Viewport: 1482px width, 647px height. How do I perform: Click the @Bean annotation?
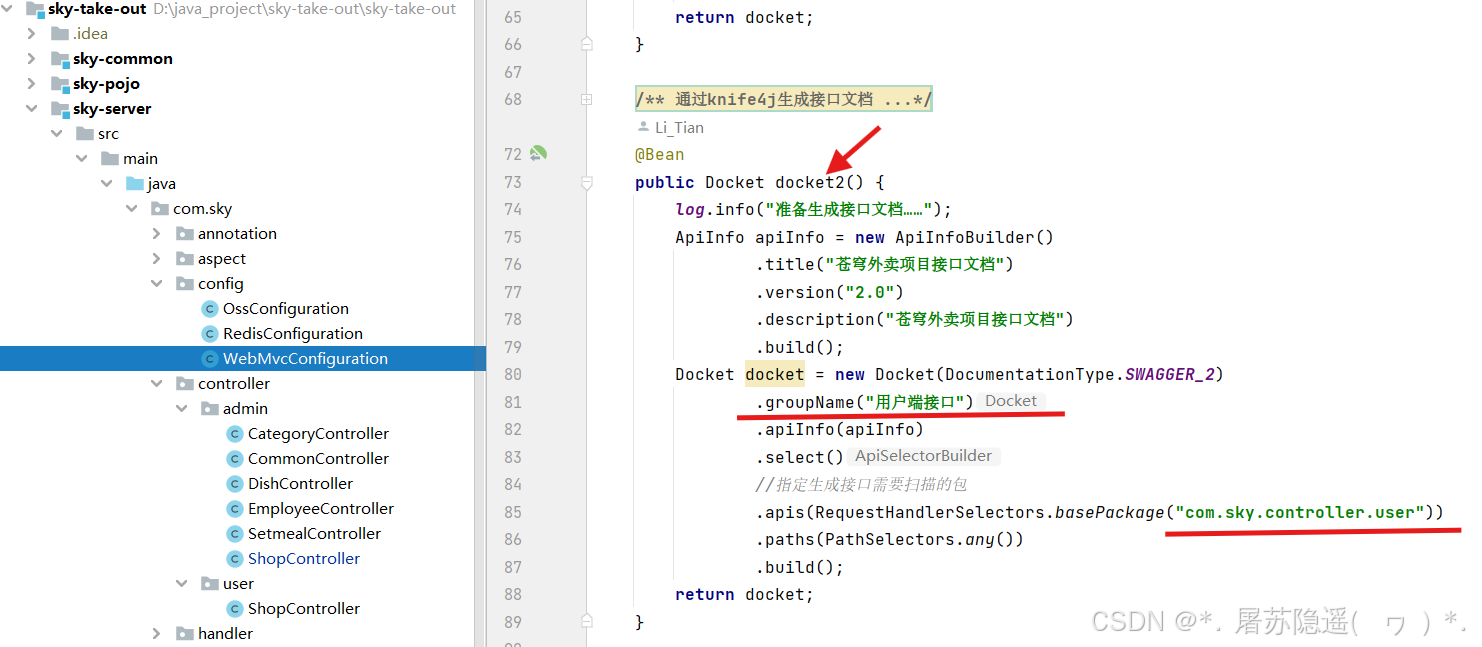660,154
